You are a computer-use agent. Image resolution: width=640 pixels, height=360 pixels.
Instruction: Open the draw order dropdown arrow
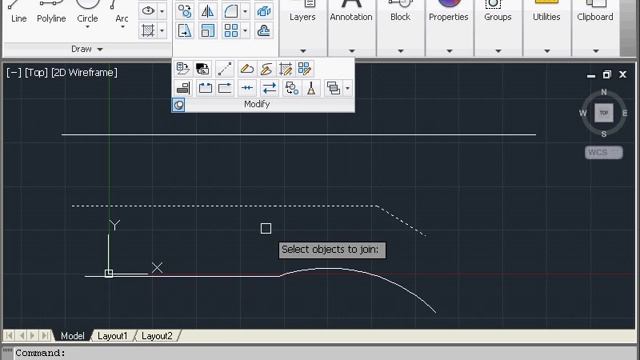347,88
